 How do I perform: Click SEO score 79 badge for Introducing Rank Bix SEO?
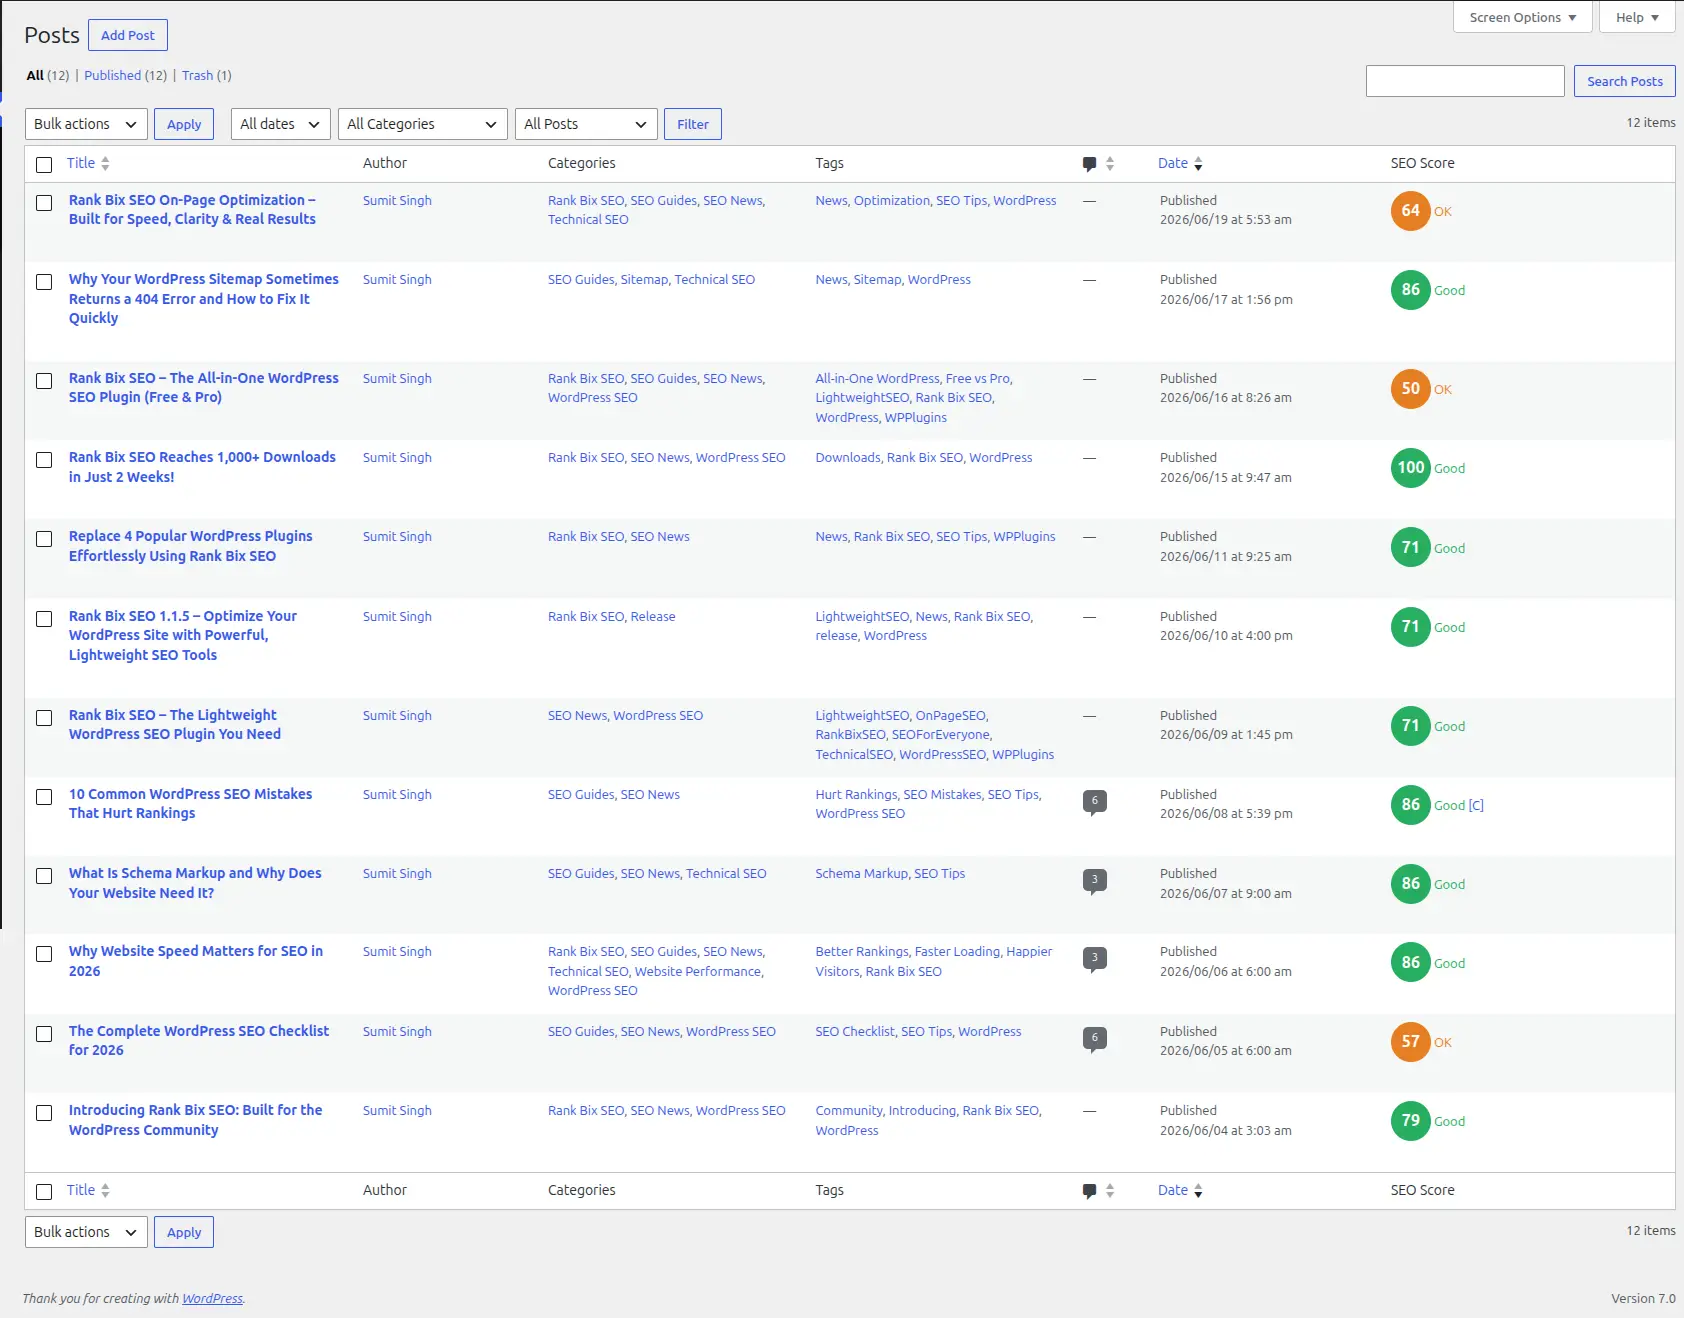point(1410,1121)
